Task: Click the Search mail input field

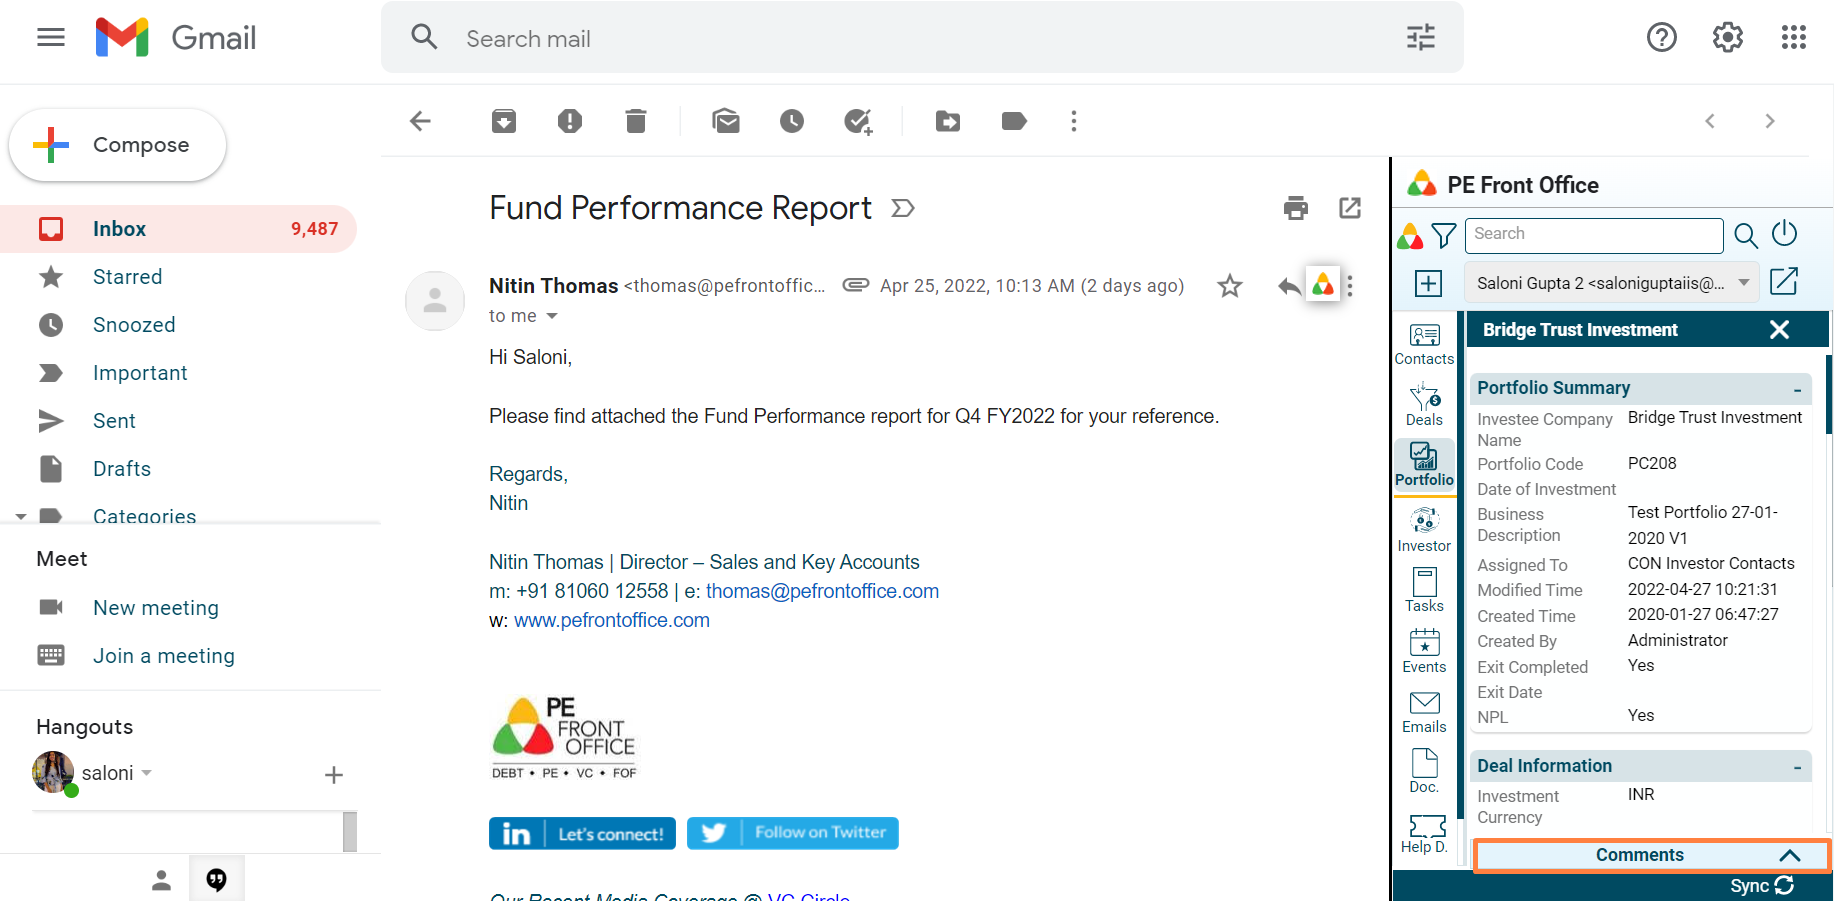Action: tap(900, 39)
